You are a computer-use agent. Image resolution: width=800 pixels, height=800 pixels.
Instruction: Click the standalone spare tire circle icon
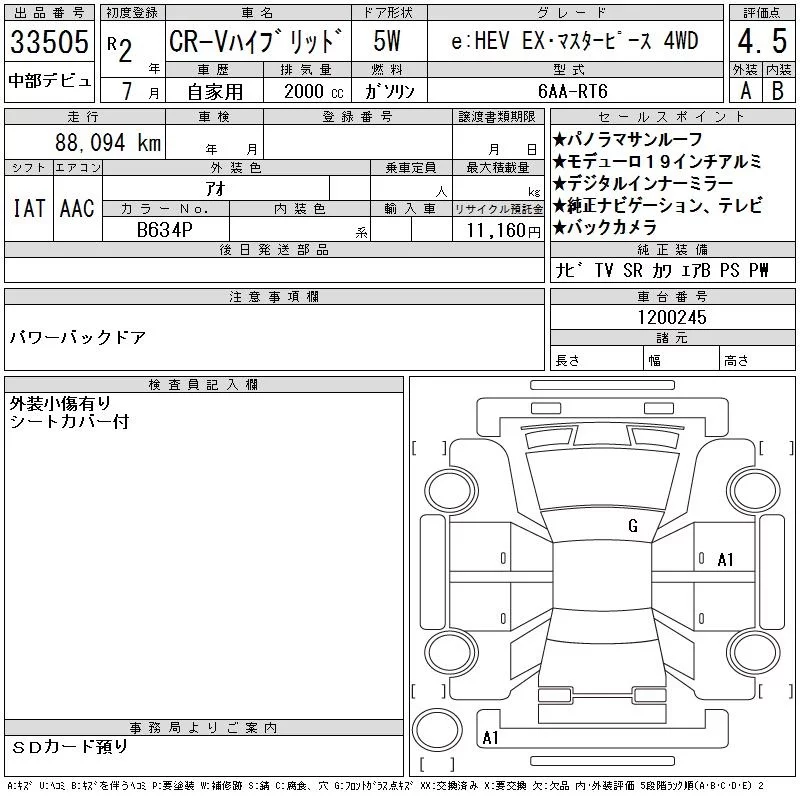[x=435, y=728]
